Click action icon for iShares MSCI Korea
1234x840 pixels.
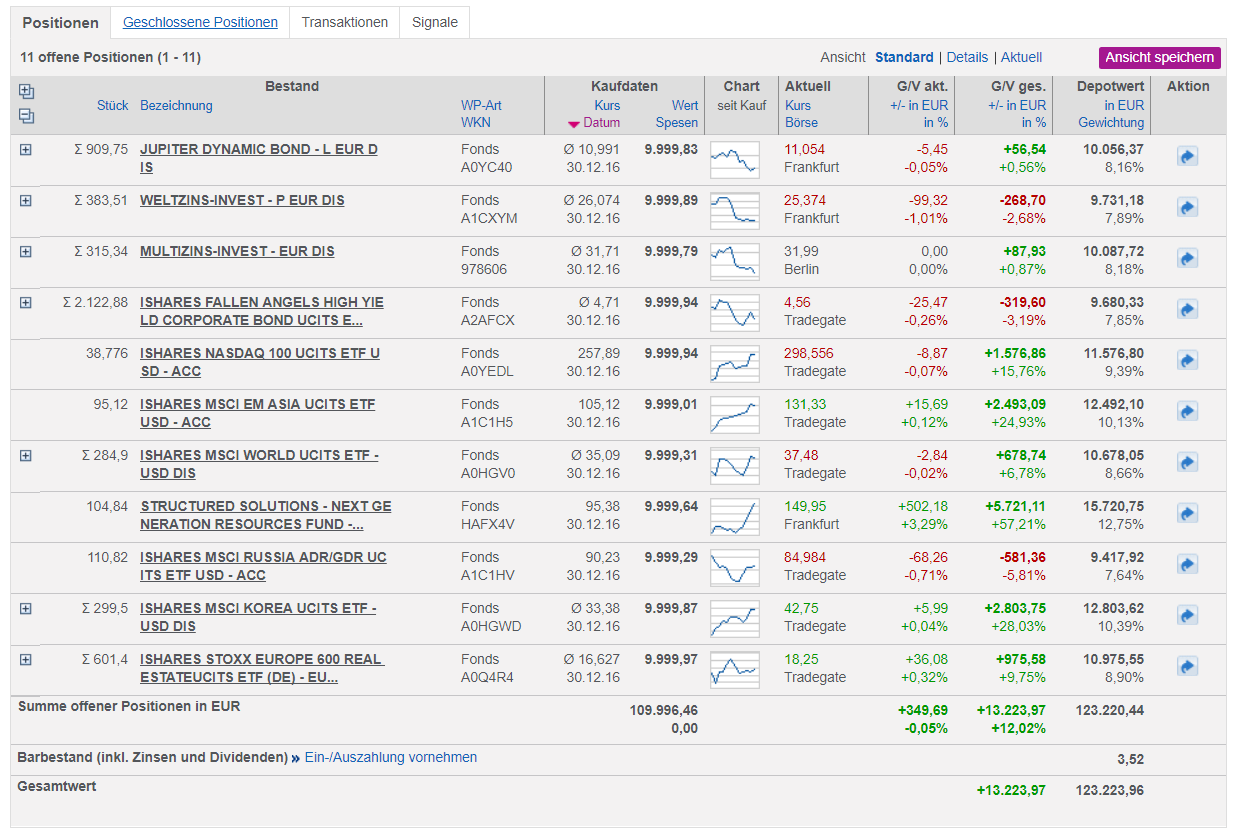coord(1187,616)
